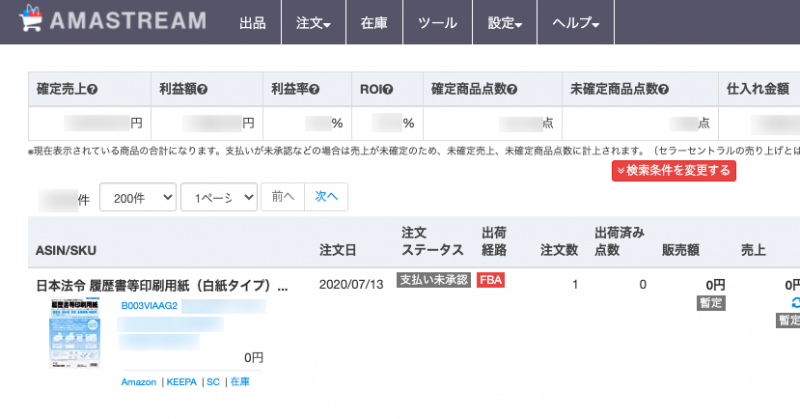Viewport: 800px width, 419px height.
Task: Click the 支払い未承認 status badge
Action: point(433,280)
